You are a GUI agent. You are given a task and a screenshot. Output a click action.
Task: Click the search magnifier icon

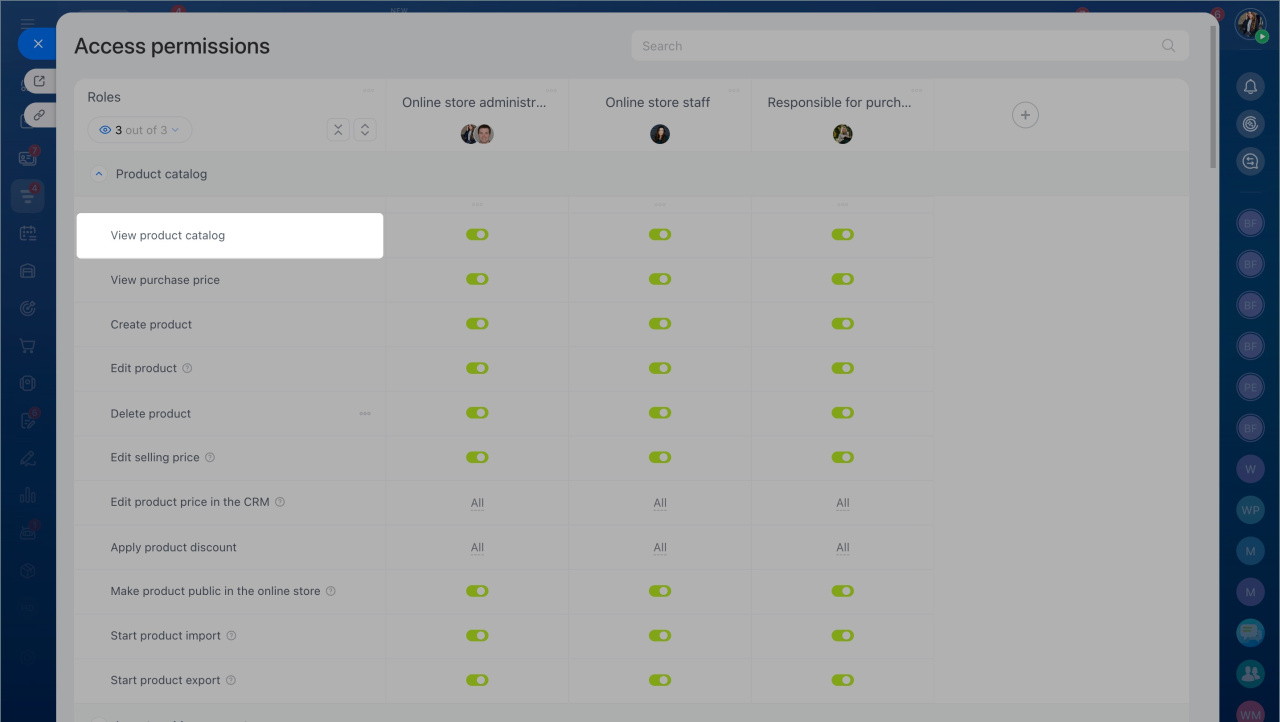[x=1168, y=46]
